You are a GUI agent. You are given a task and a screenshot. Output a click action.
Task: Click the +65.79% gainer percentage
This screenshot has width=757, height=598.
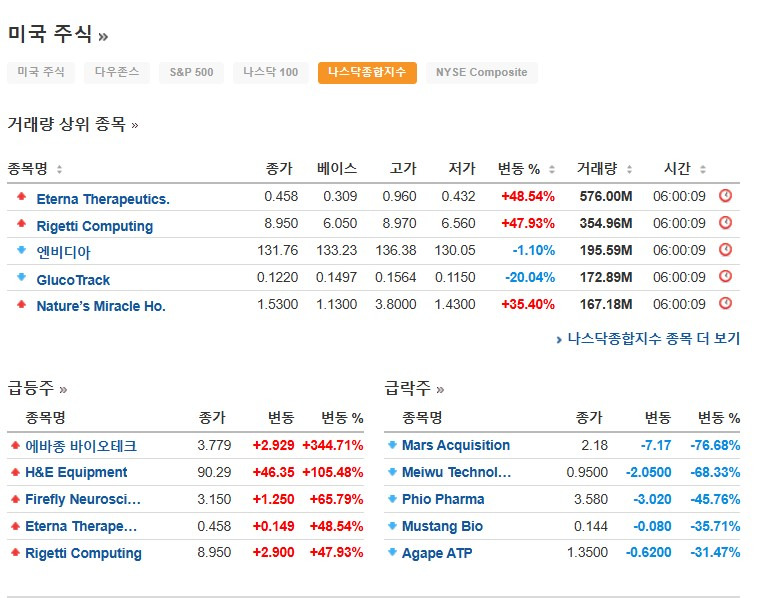pos(336,500)
